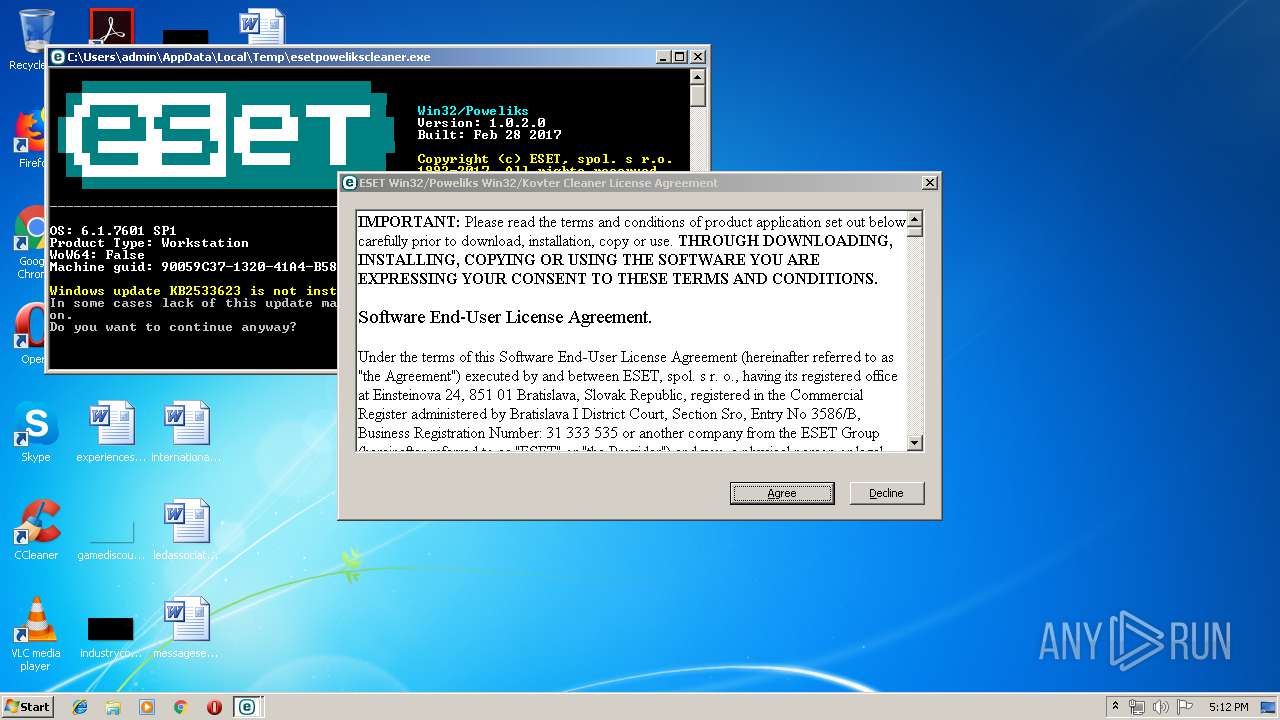1280x720 pixels.
Task: Click the 'IMPORTANT:' text in license
Action: (409, 222)
